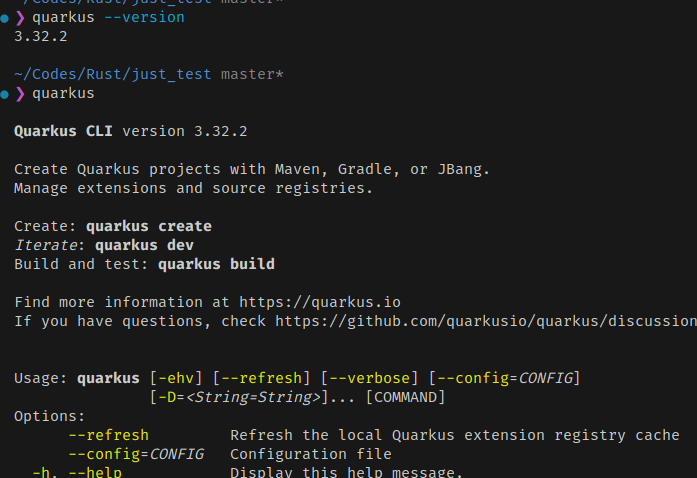Click [--config=CONFIG] in the Usage line
This screenshot has width=697, height=478.
pos(504,378)
